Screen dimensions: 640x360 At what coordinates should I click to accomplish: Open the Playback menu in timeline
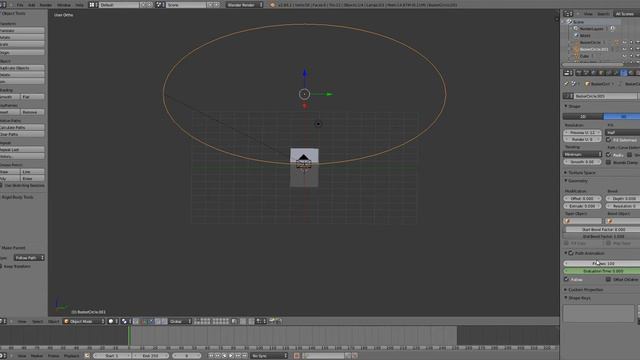pyautogui.click(x=71, y=356)
